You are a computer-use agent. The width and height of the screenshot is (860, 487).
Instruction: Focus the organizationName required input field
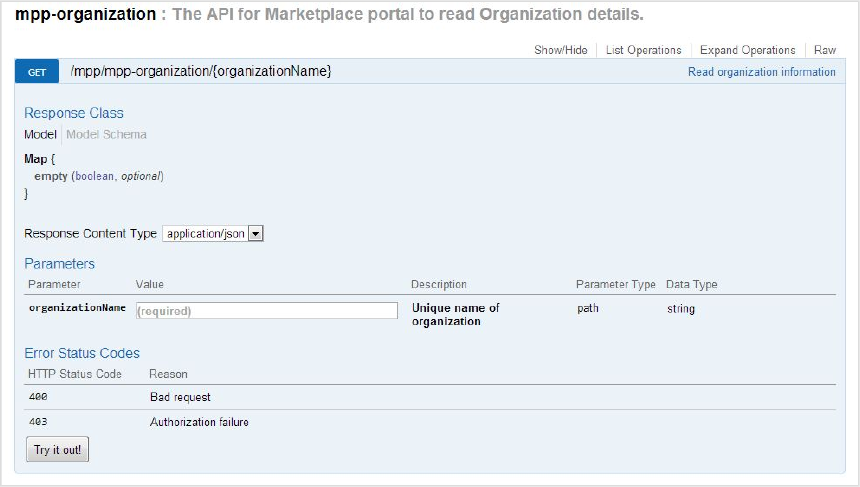[x=267, y=311]
